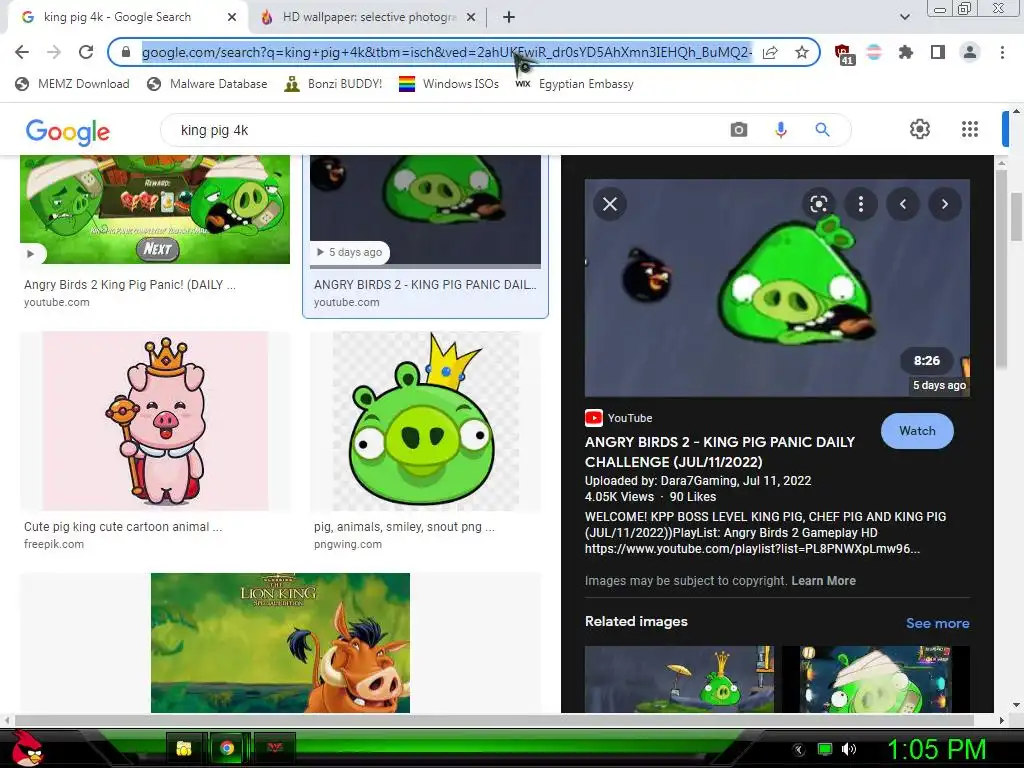
Task: Click the 1:05 PM taskbar clock
Action: click(936, 750)
